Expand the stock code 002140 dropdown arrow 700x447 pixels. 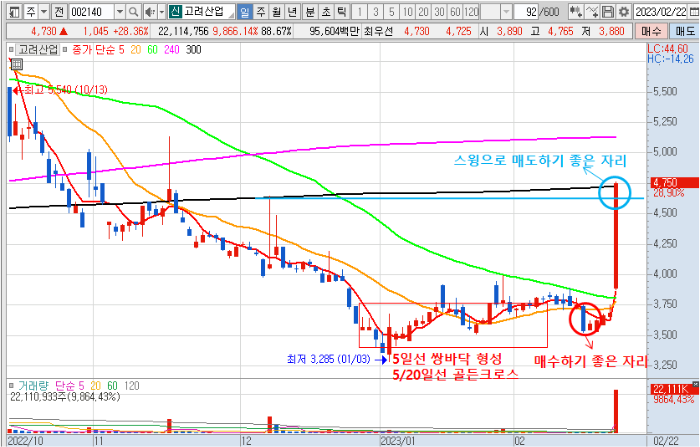[x=120, y=12]
